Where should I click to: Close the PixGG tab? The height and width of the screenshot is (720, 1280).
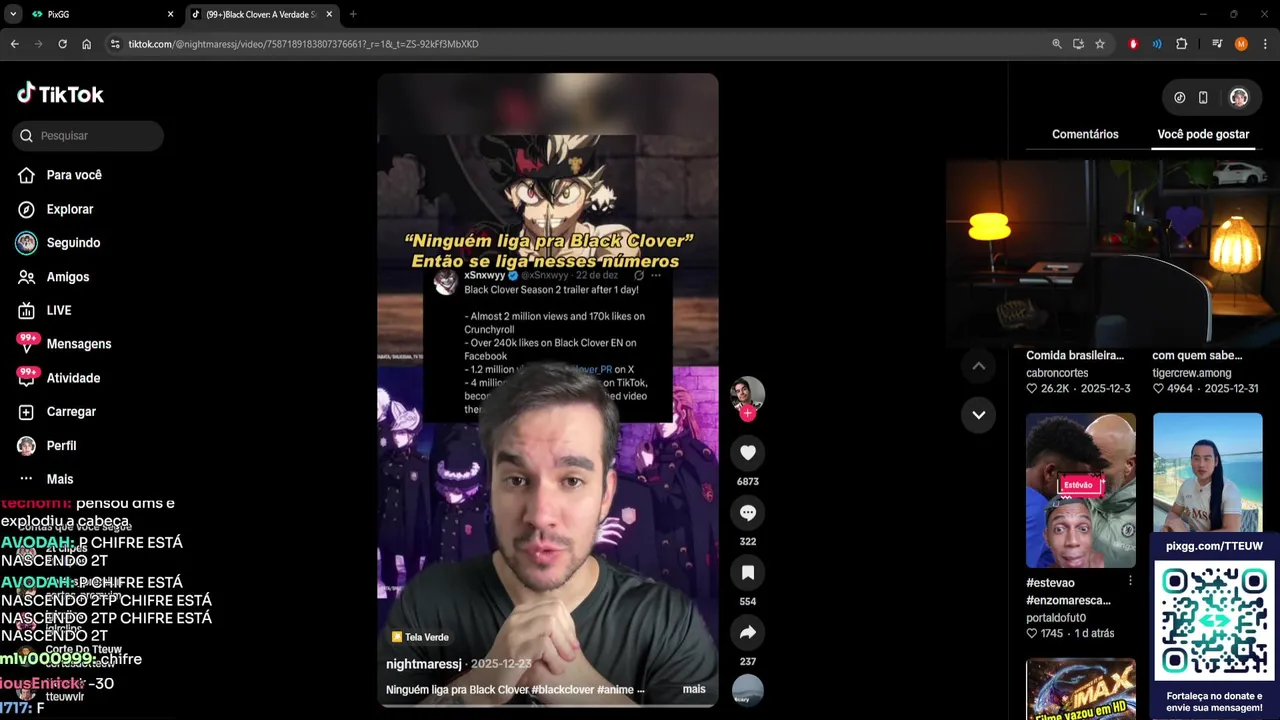[170, 14]
